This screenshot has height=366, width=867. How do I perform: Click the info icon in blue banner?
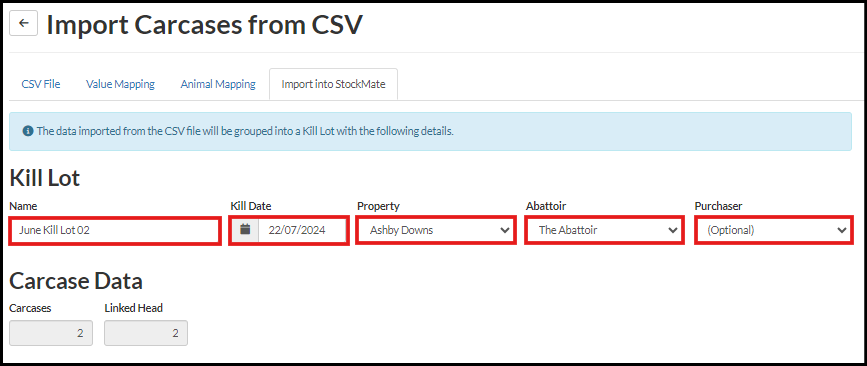28,132
